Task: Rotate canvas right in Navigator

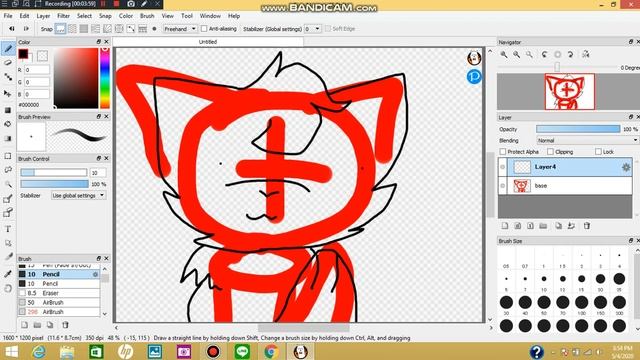Action: [571, 54]
